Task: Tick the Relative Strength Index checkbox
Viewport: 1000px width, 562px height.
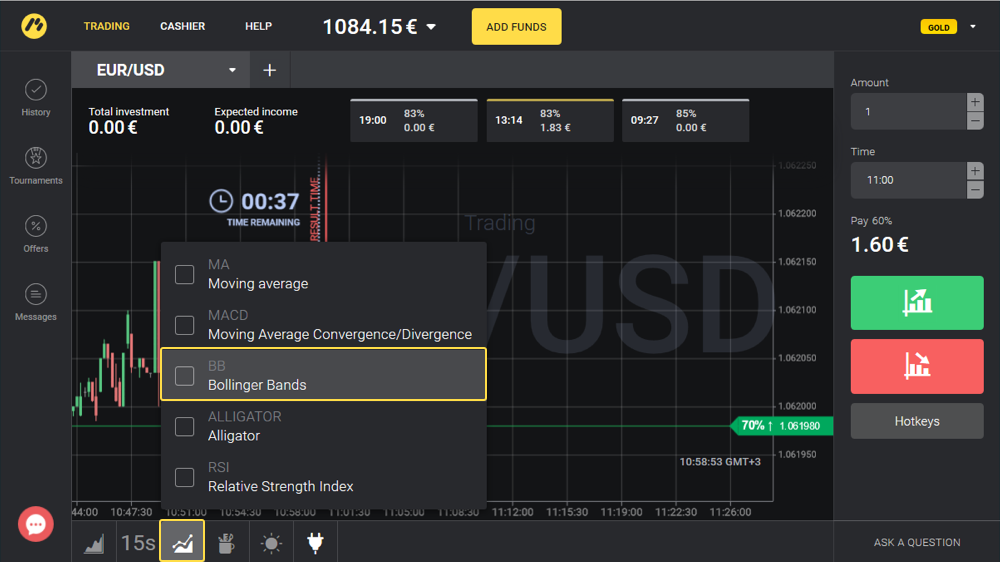Action: click(185, 477)
